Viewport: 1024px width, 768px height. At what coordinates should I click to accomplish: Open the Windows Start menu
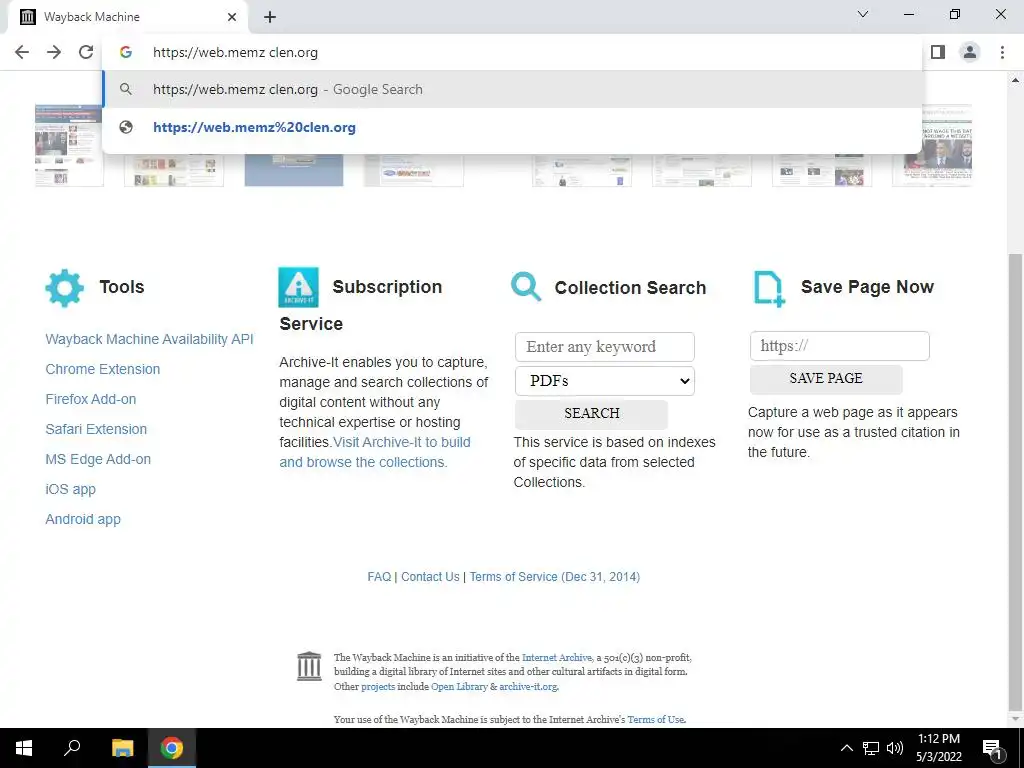(24, 748)
